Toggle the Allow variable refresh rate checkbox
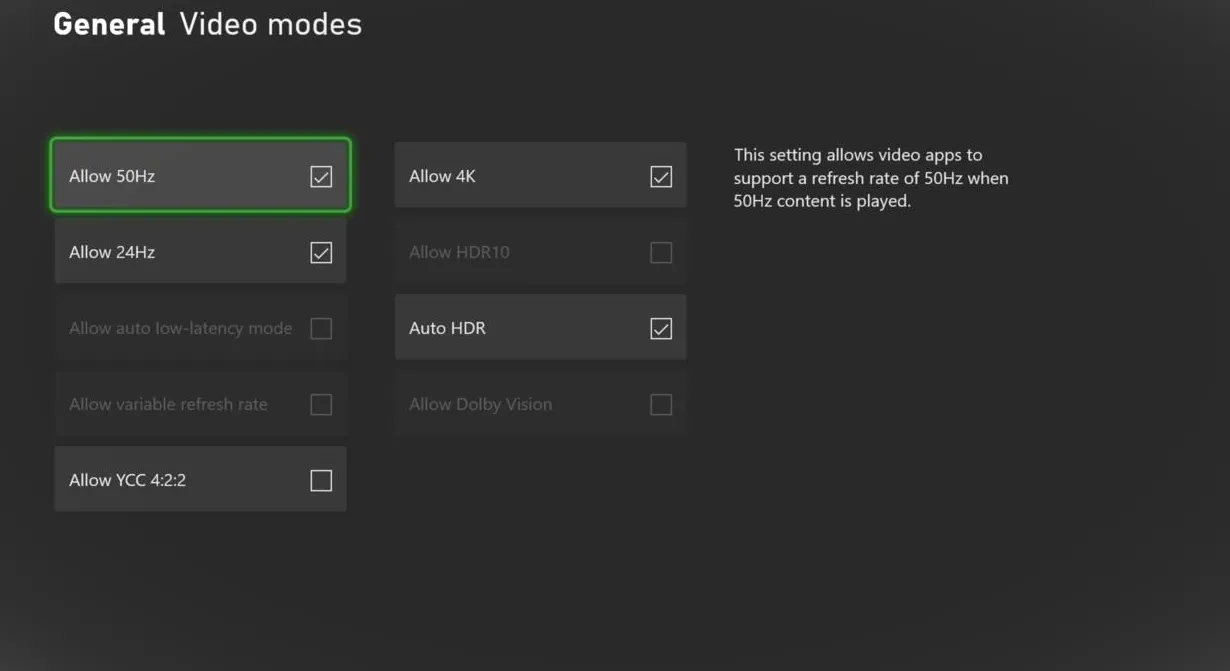This screenshot has width=1230, height=671. click(x=321, y=405)
